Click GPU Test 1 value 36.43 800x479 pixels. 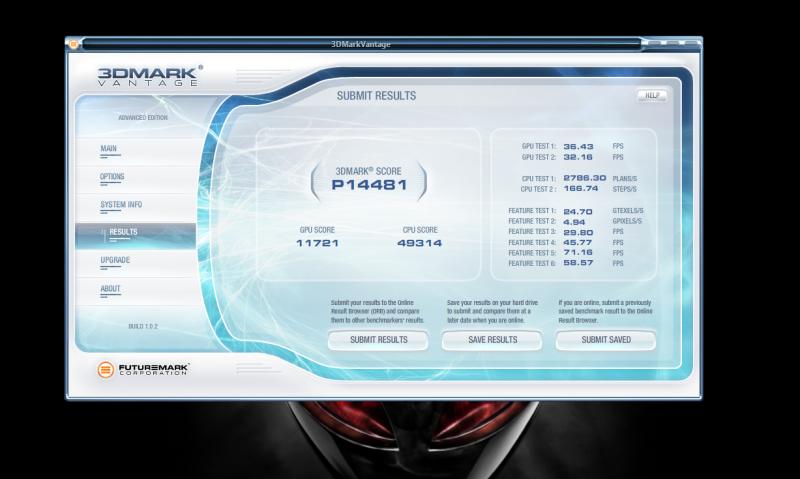[578, 146]
